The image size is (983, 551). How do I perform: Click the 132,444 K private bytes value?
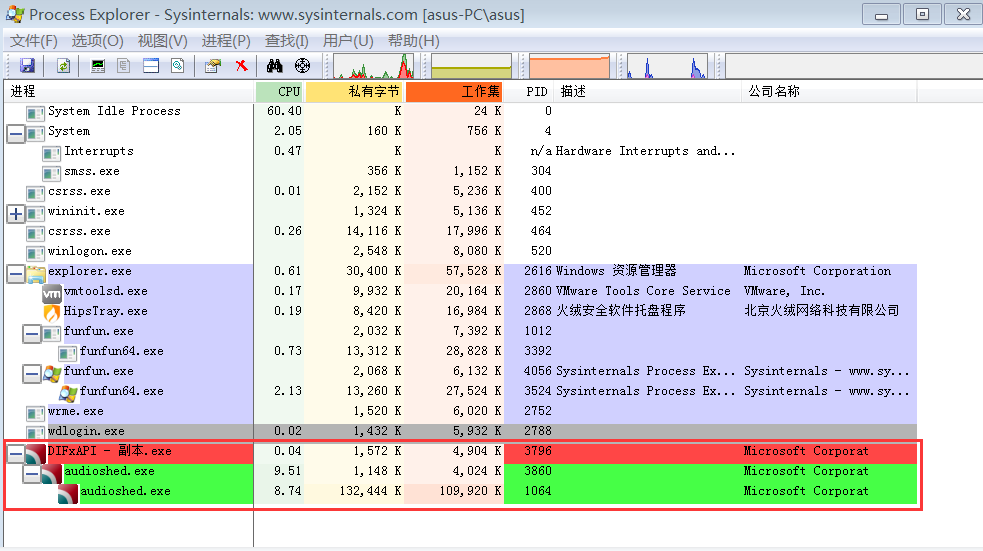click(370, 491)
